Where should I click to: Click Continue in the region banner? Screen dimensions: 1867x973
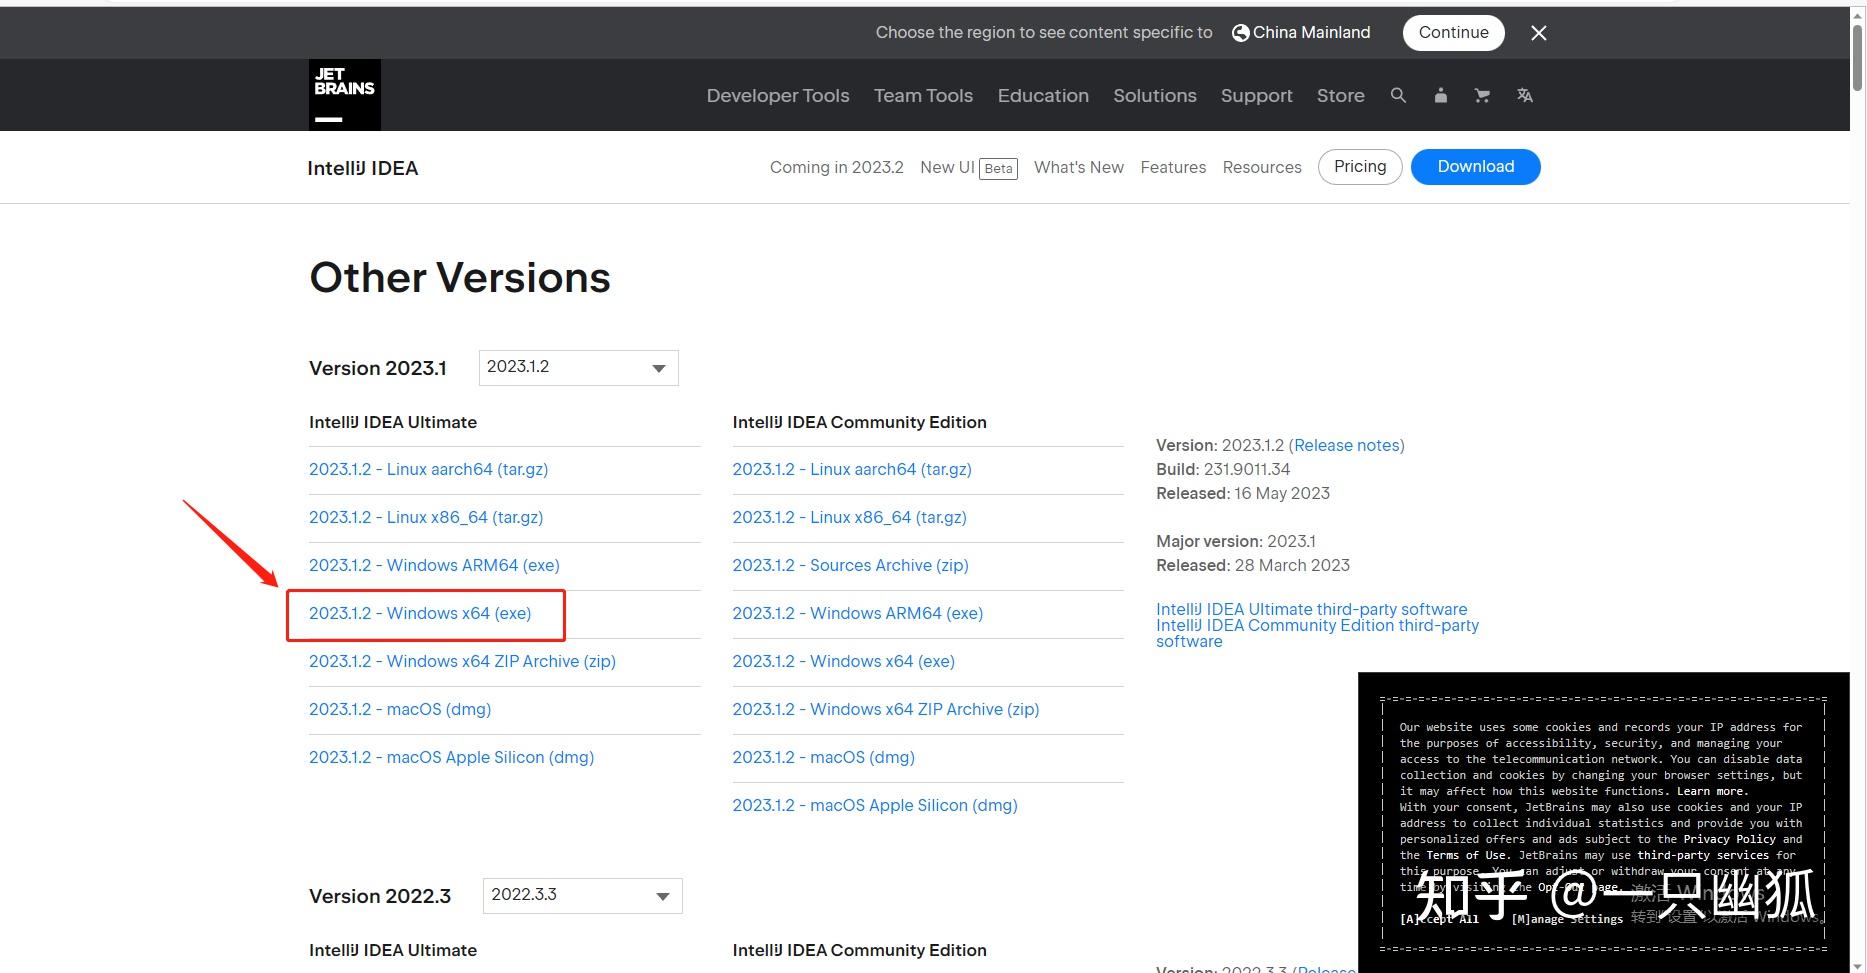point(1453,32)
